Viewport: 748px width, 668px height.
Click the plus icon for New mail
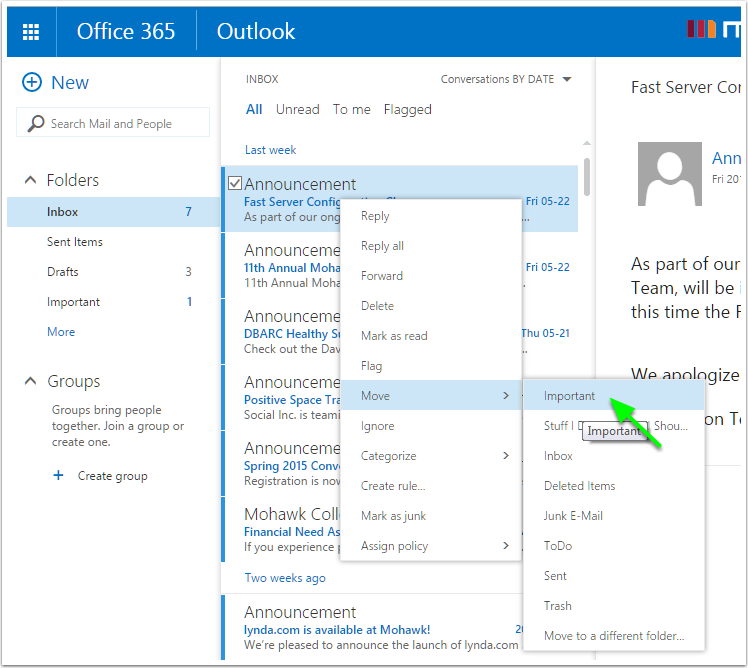pos(32,83)
